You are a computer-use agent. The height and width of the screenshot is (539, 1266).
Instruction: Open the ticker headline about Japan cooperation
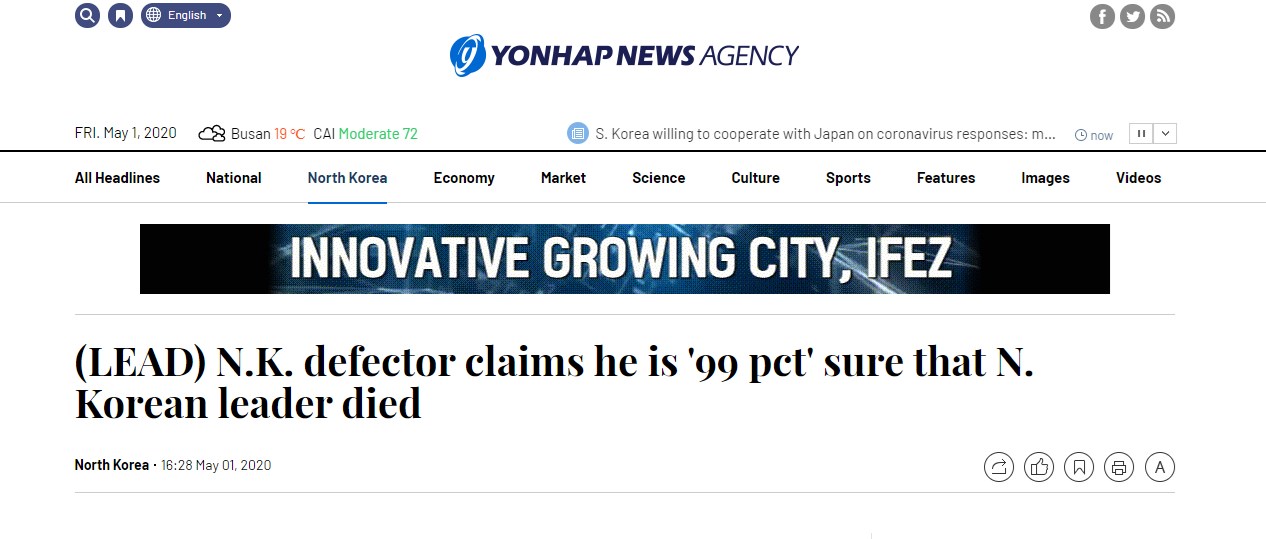point(825,133)
